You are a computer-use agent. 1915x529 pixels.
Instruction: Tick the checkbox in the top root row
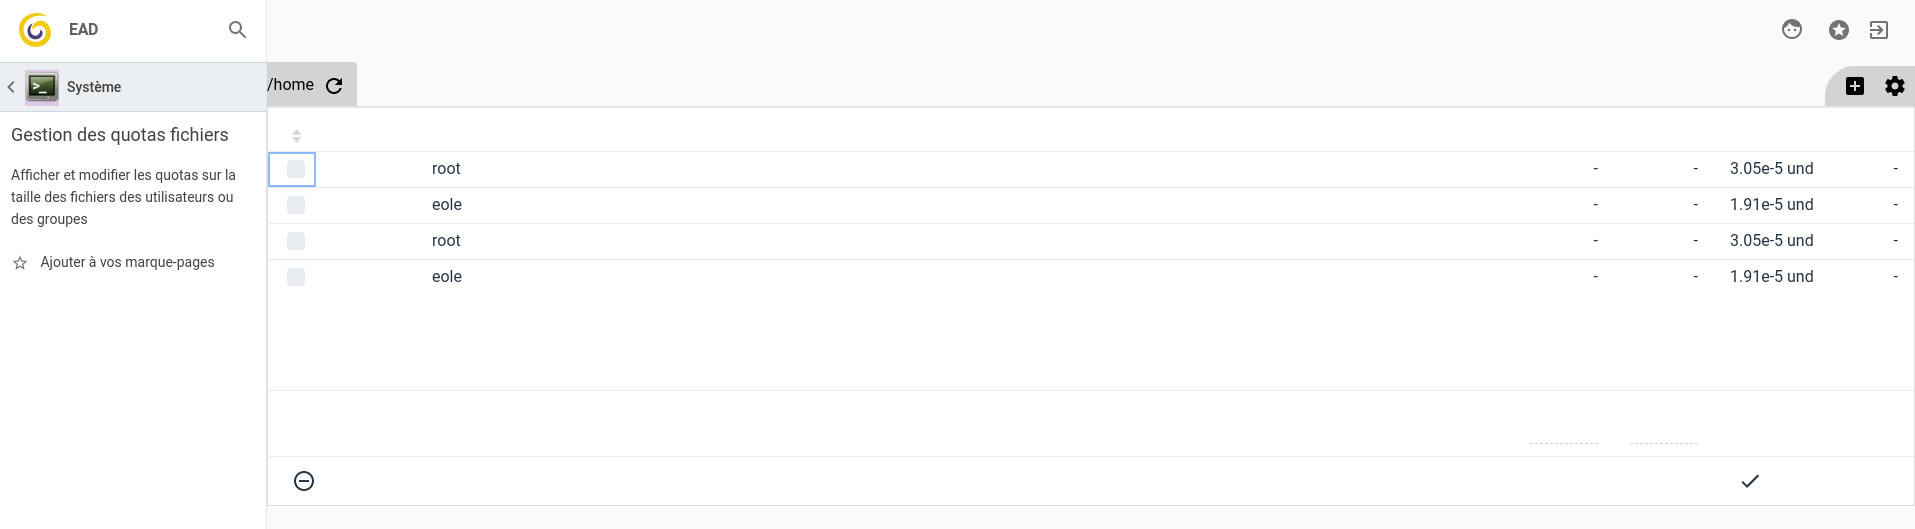(296, 169)
